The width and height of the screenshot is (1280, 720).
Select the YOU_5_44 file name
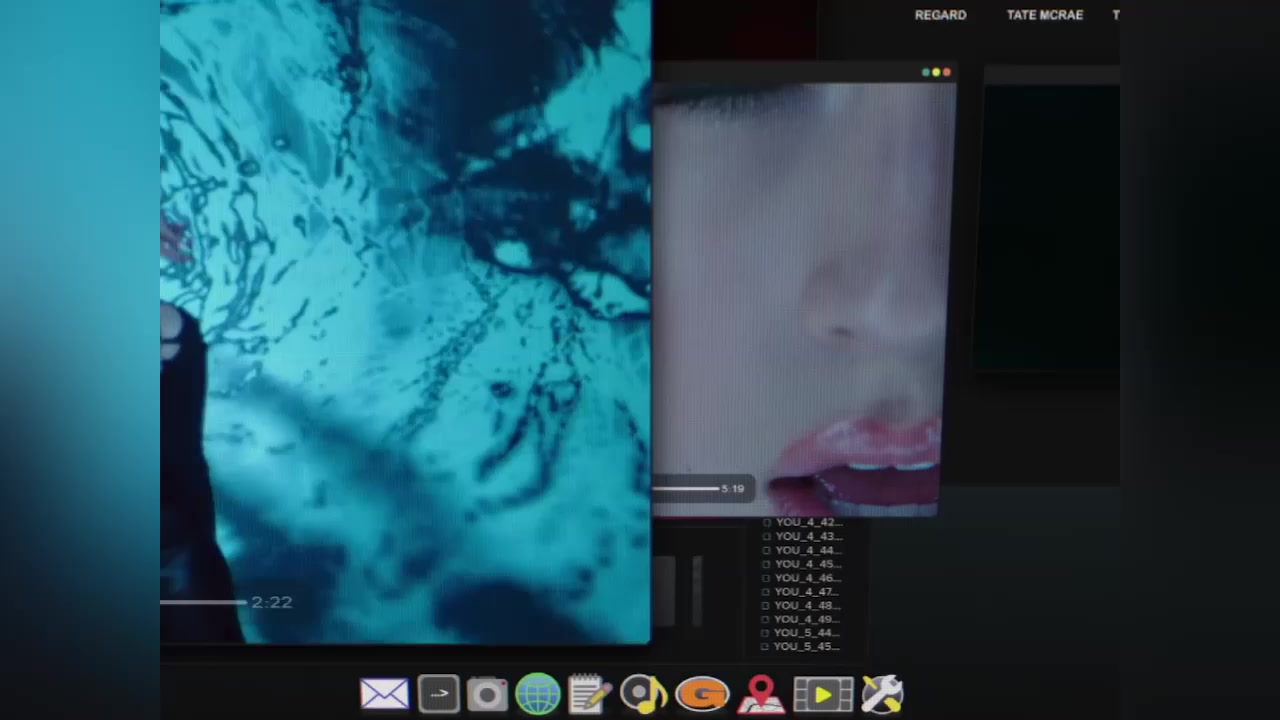pyautogui.click(x=808, y=633)
